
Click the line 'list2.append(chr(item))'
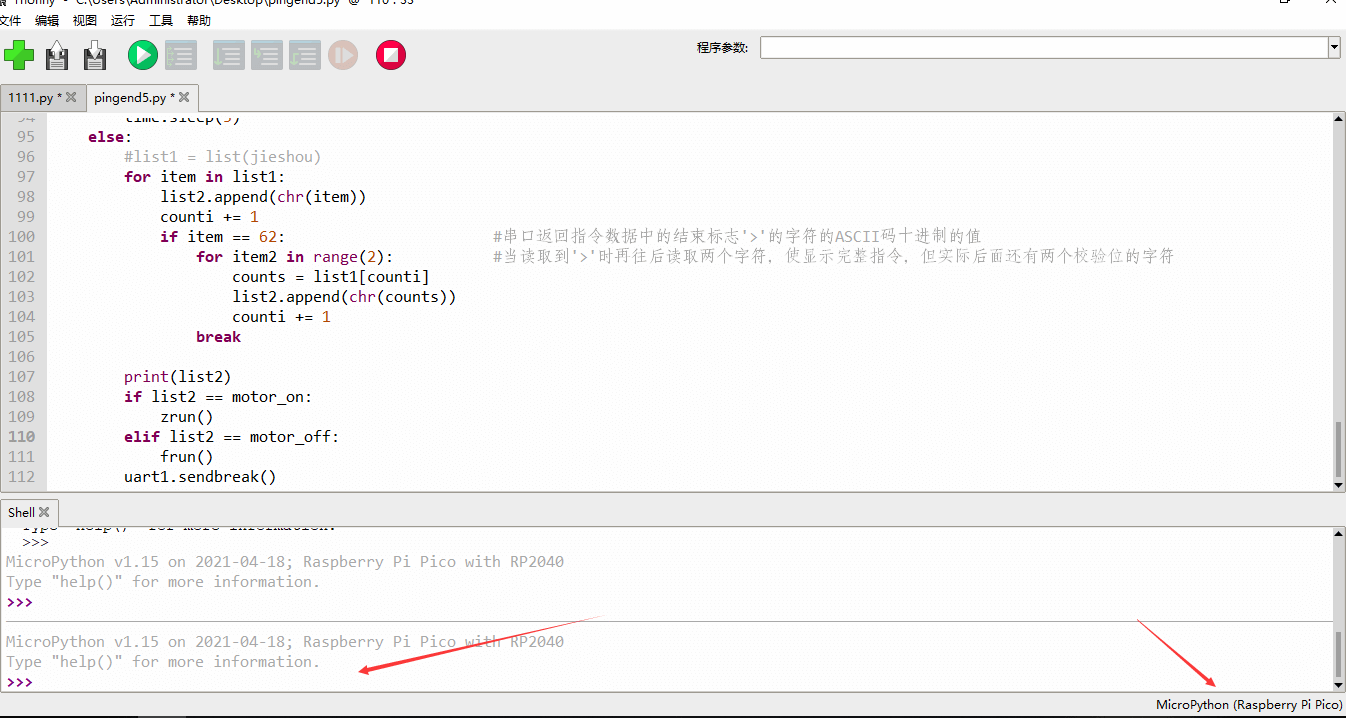[263, 196]
